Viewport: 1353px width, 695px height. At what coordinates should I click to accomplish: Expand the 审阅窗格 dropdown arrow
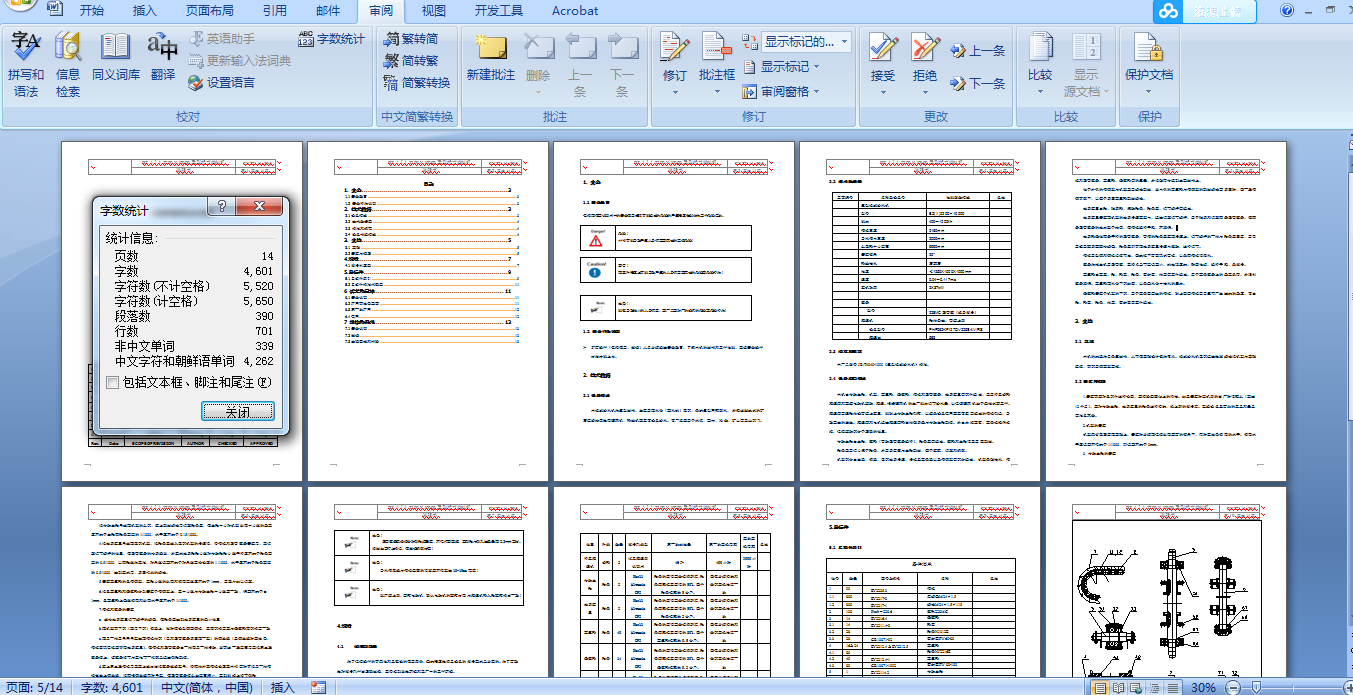(816, 92)
